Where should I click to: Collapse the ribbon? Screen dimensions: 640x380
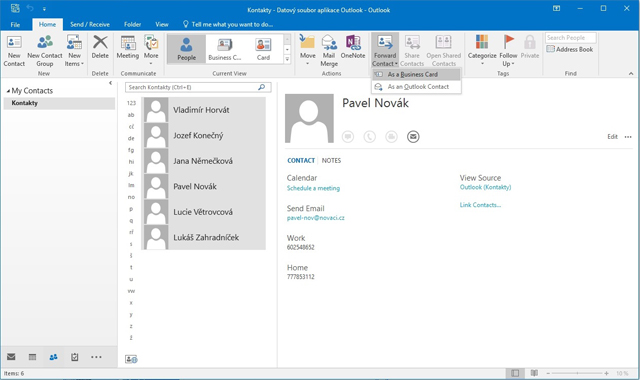coord(631,73)
